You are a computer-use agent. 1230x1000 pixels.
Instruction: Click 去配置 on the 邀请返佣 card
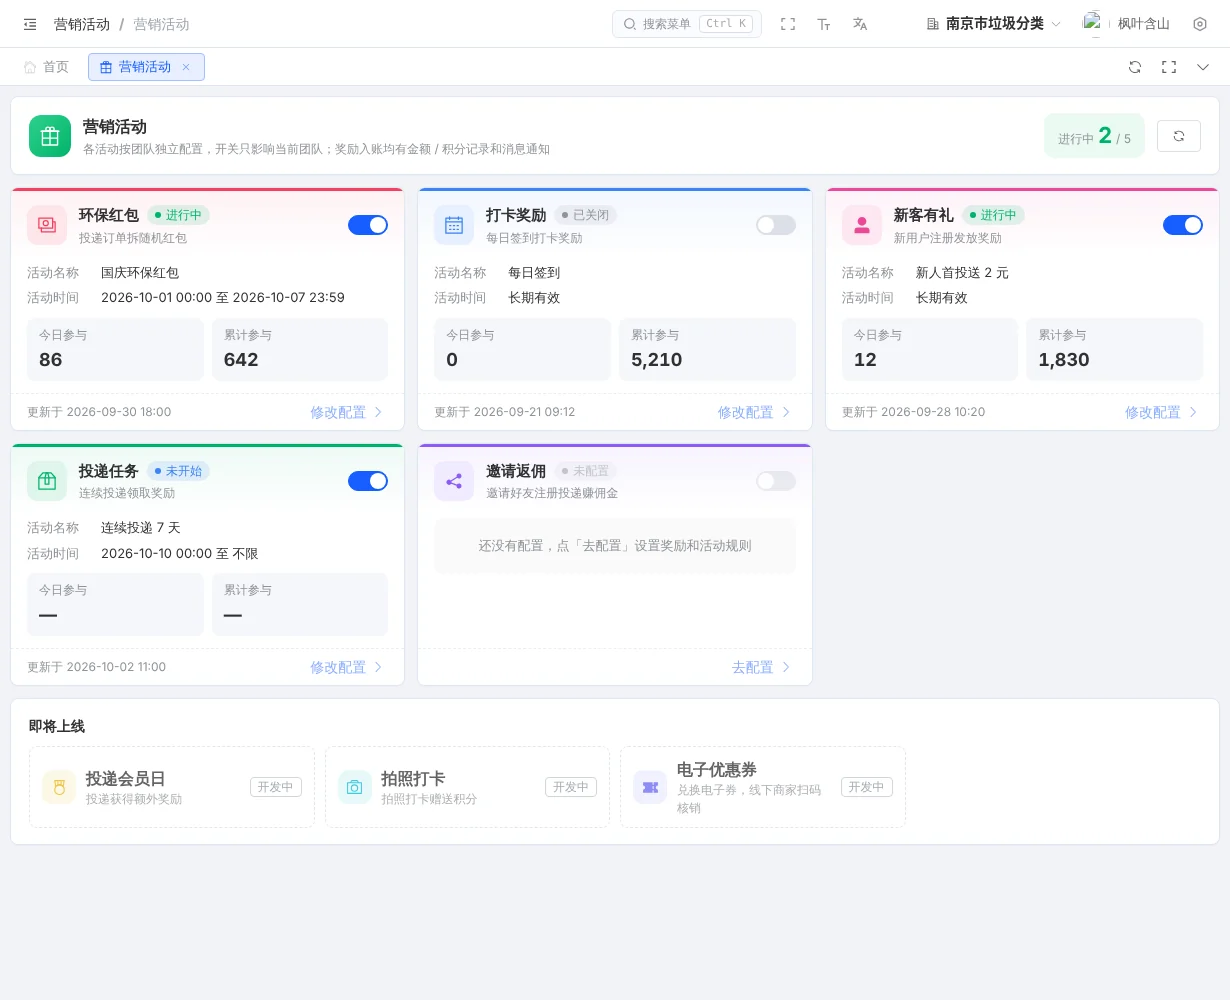coord(761,667)
